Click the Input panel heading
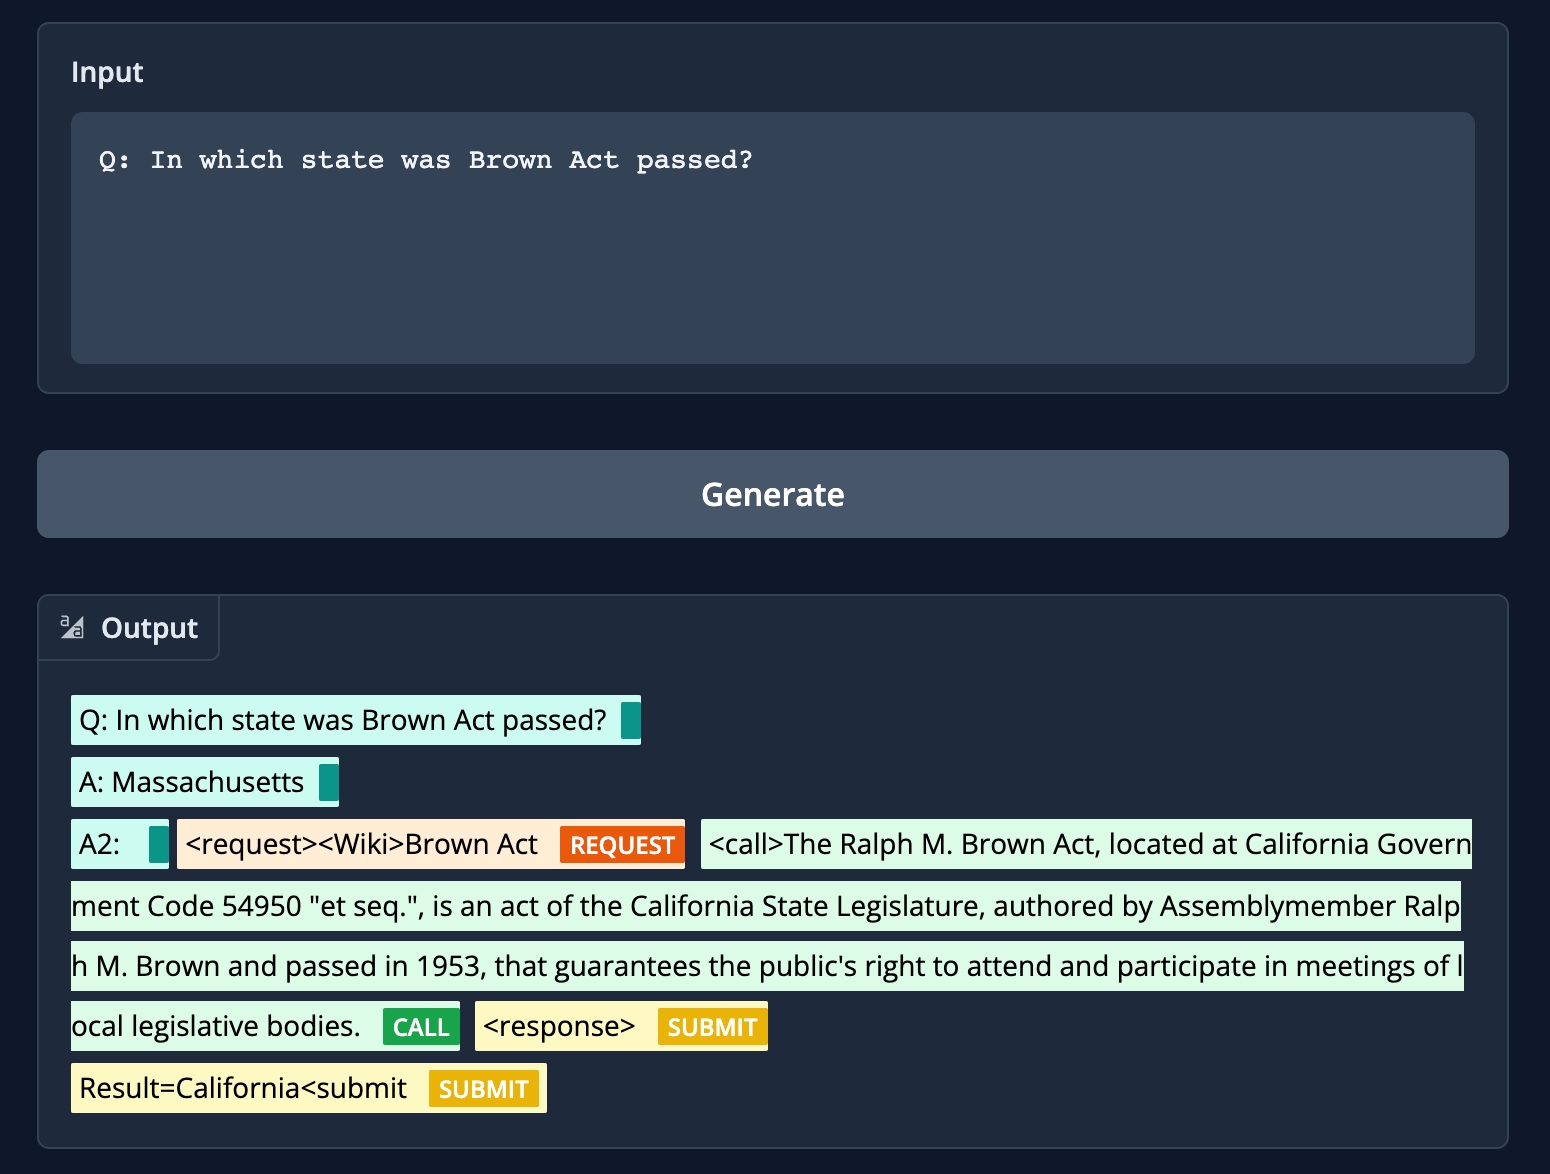1550x1174 pixels. tap(107, 72)
